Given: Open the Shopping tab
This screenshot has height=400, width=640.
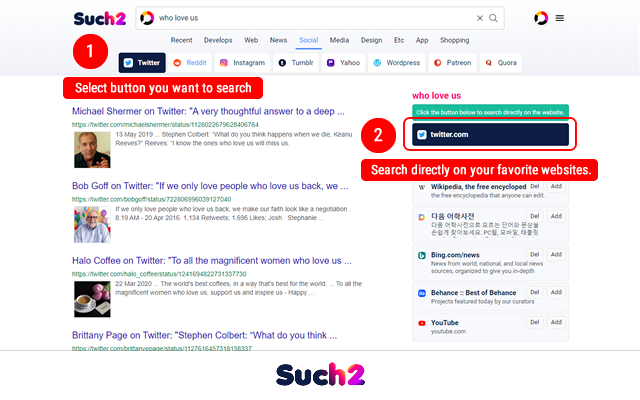Looking at the screenshot, I should click(455, 40).
